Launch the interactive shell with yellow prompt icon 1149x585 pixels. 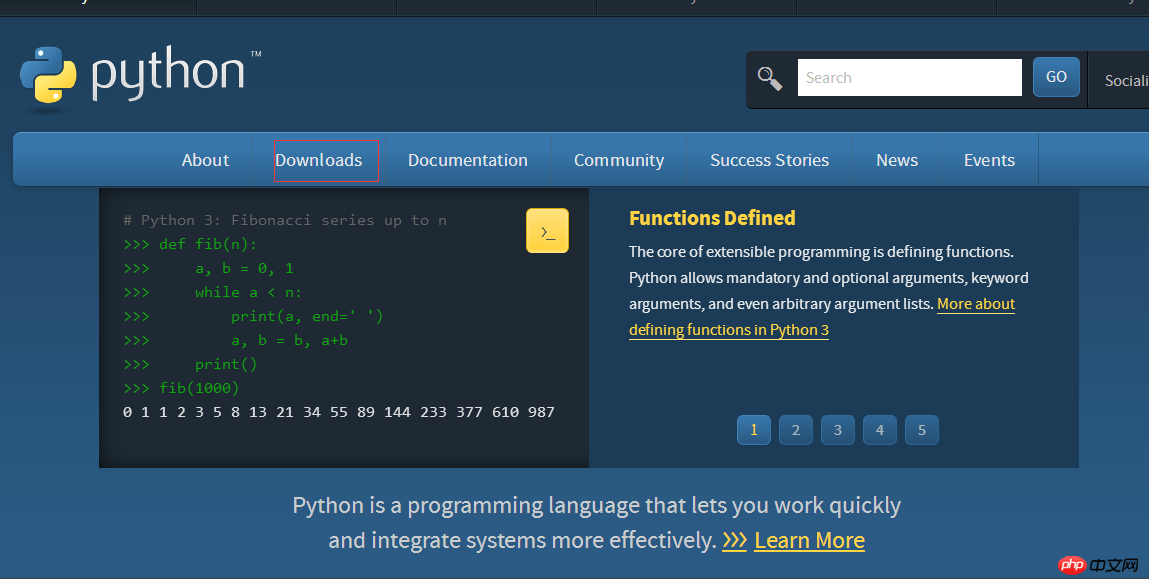(x=547, y=231)
